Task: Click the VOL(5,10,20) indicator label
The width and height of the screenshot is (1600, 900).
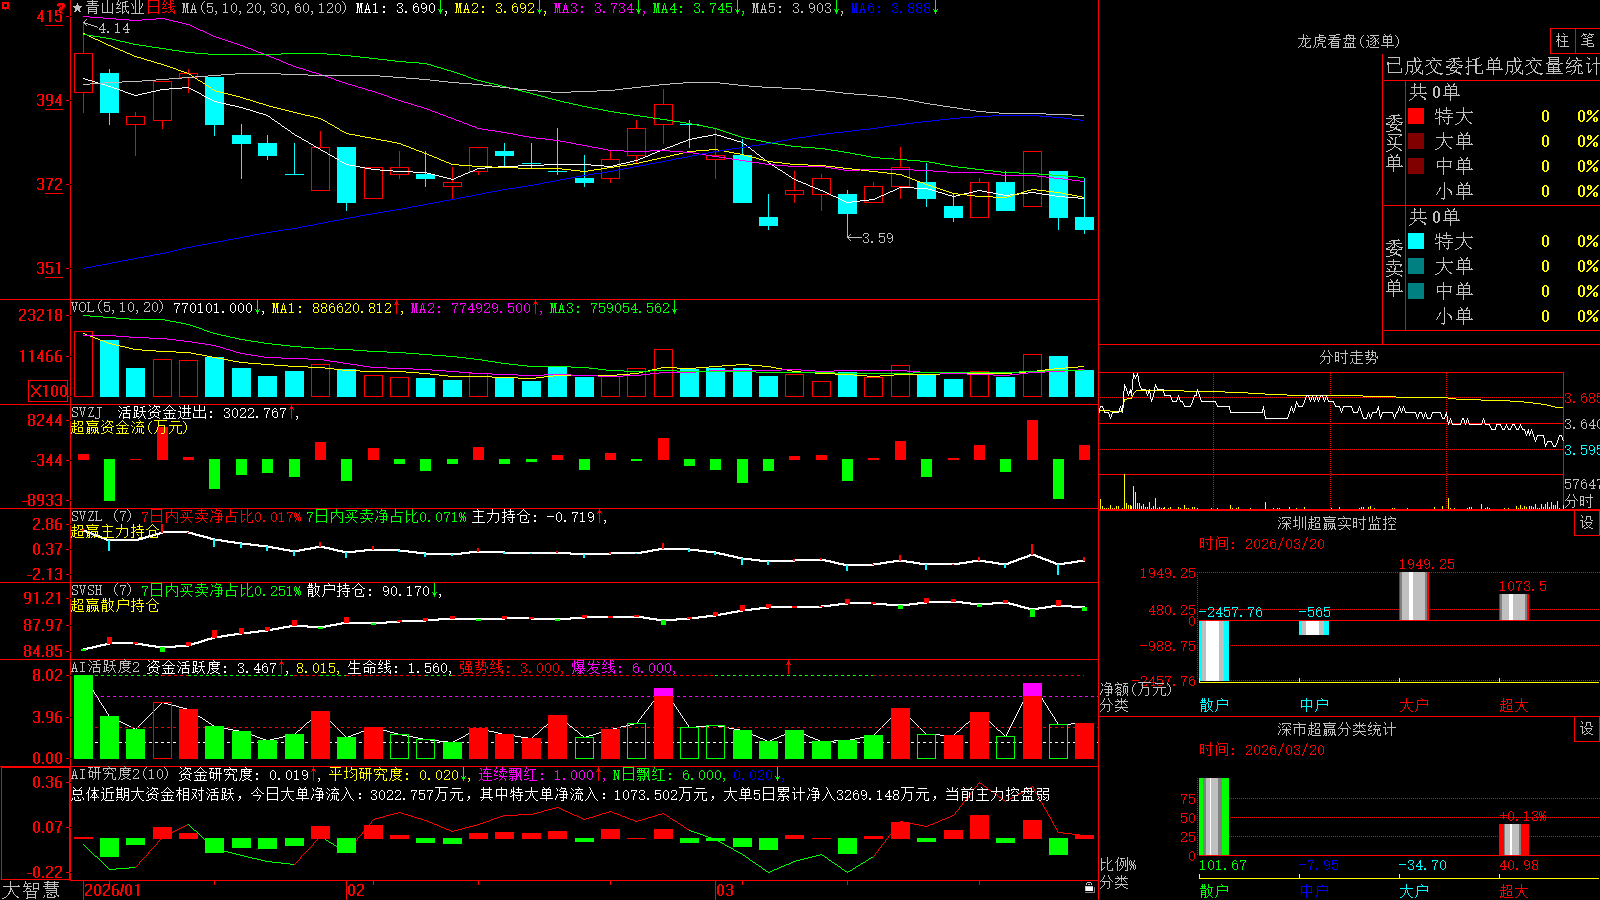Action: pyautogui.click(x=117, y=308)
